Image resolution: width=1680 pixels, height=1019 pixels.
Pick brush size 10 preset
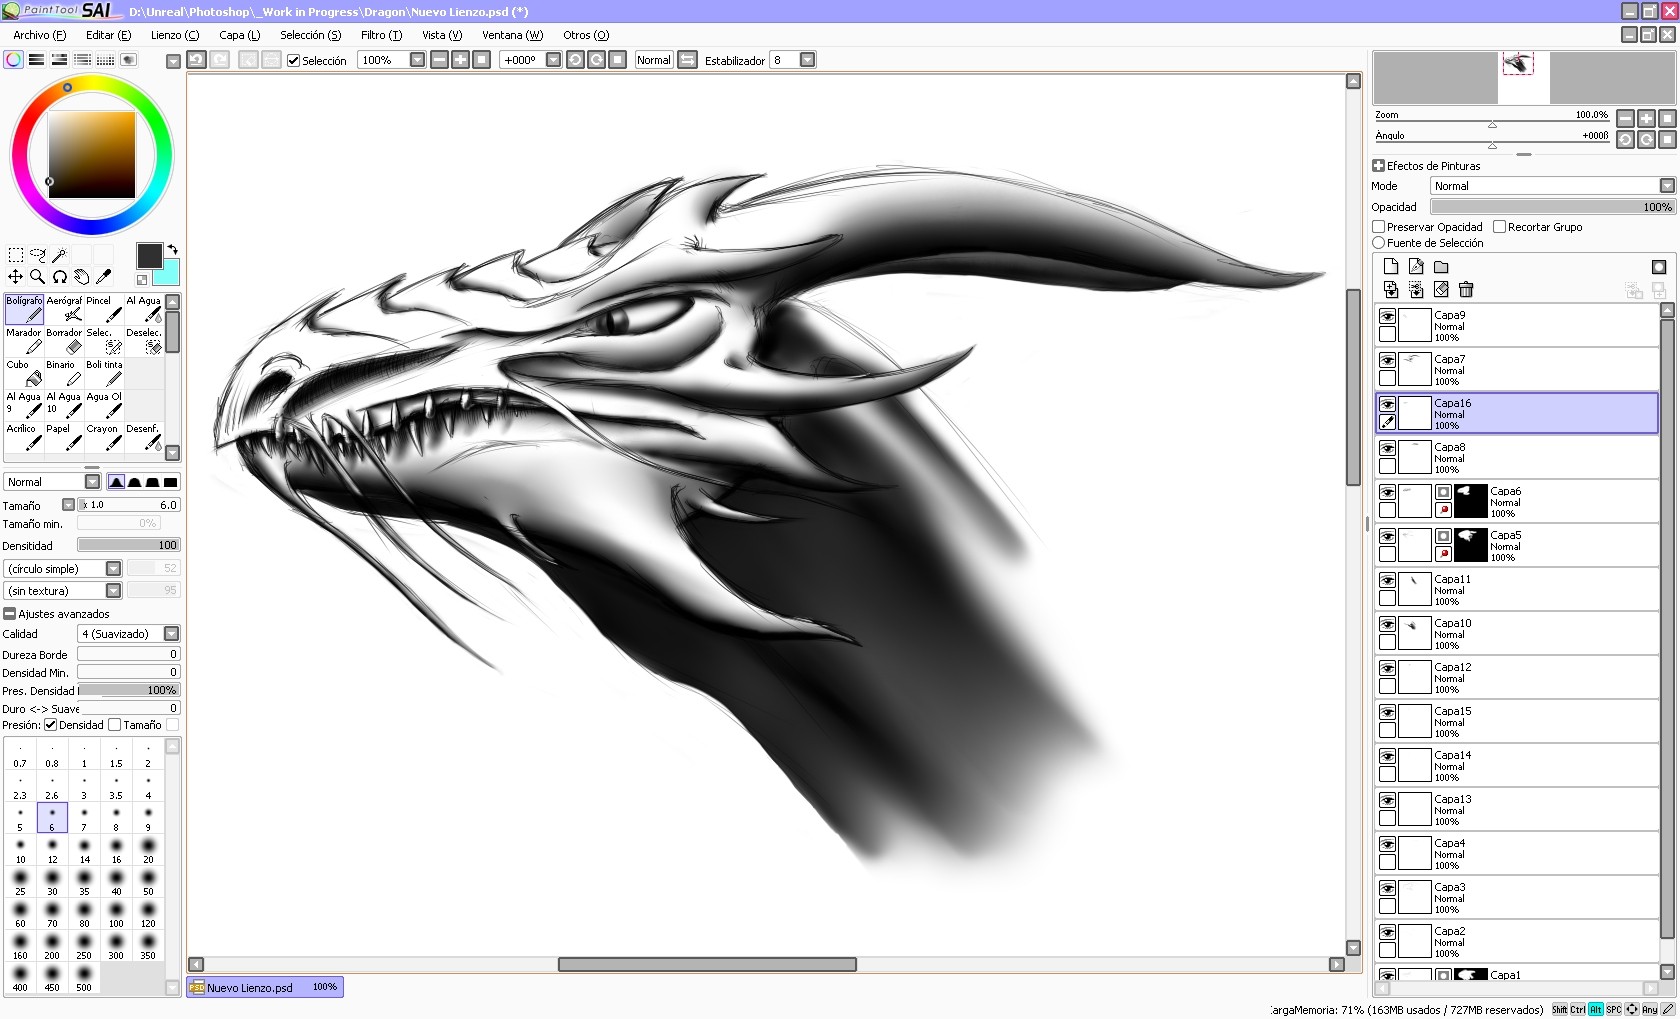20,851
